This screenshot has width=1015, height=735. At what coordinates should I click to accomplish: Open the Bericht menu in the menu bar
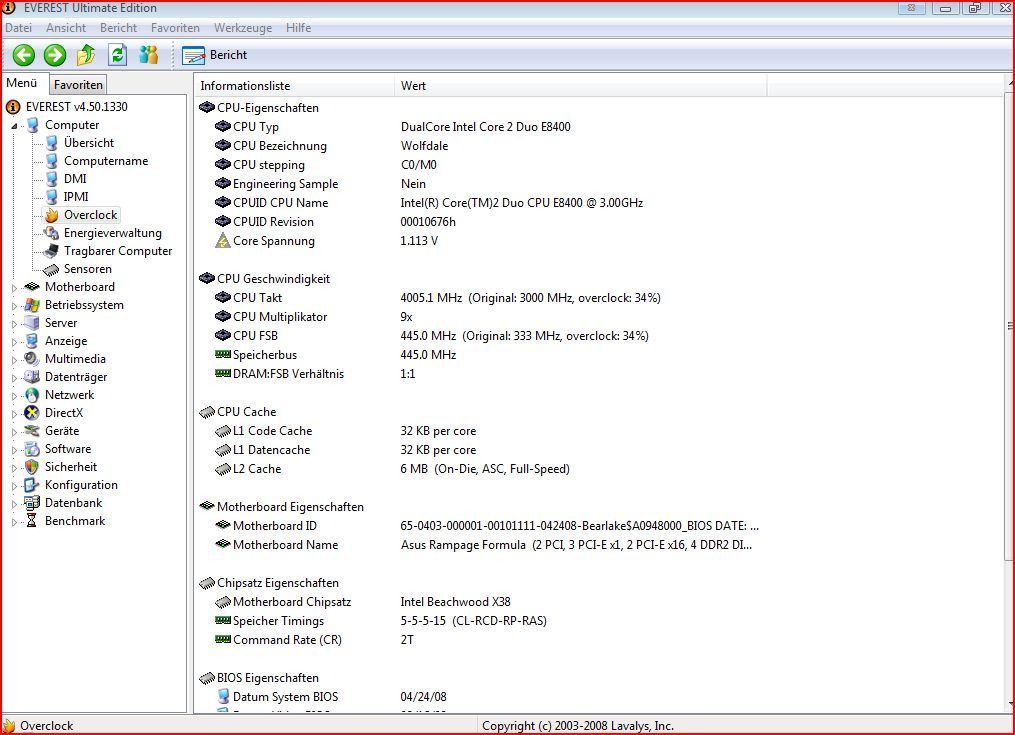coord(118,28)
